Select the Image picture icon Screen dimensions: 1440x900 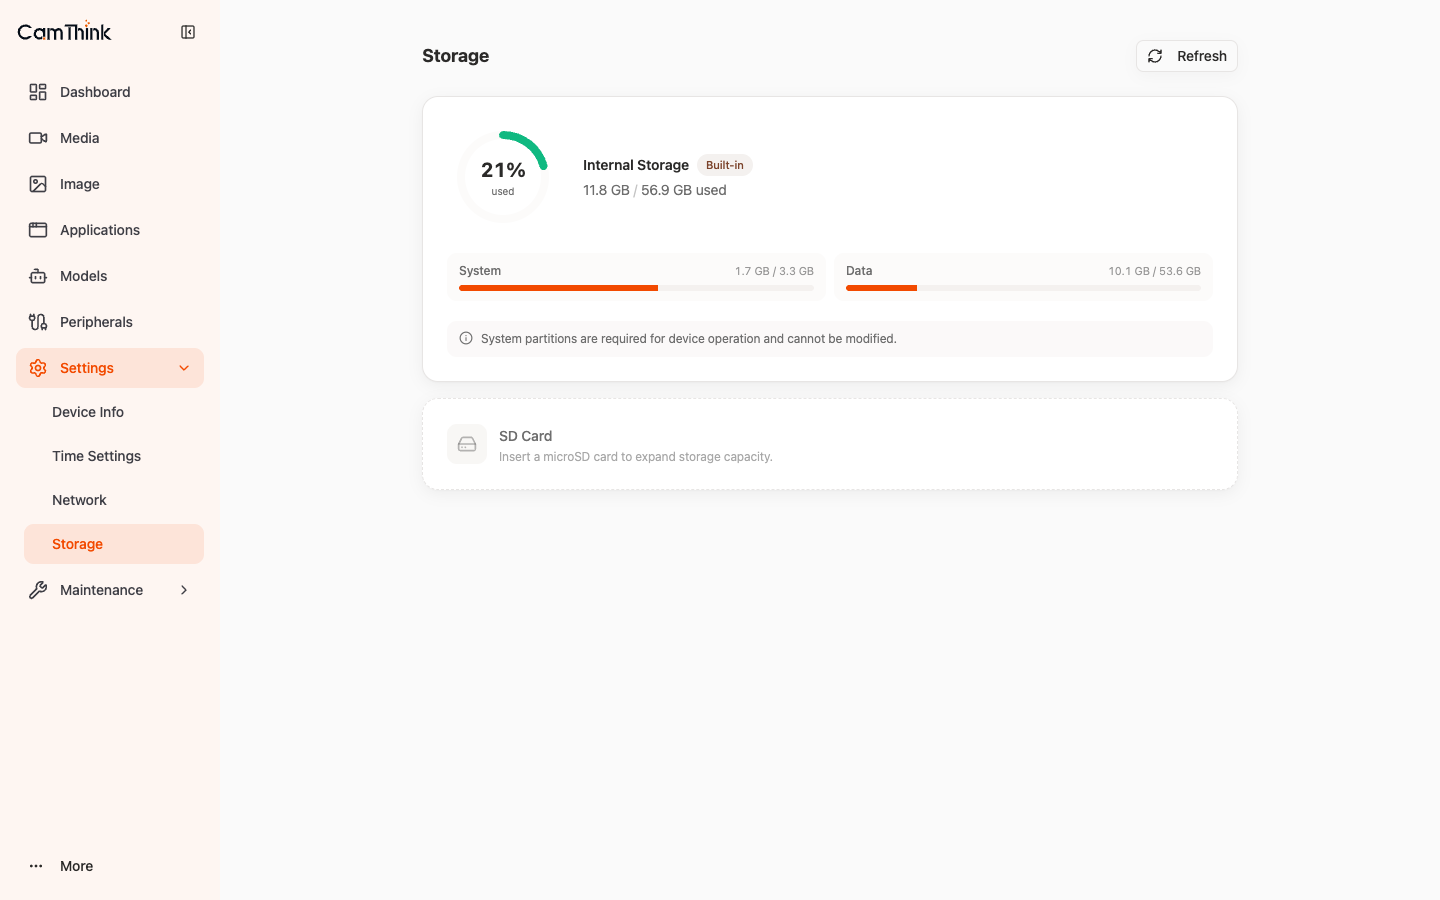click(x=38, y=184)
